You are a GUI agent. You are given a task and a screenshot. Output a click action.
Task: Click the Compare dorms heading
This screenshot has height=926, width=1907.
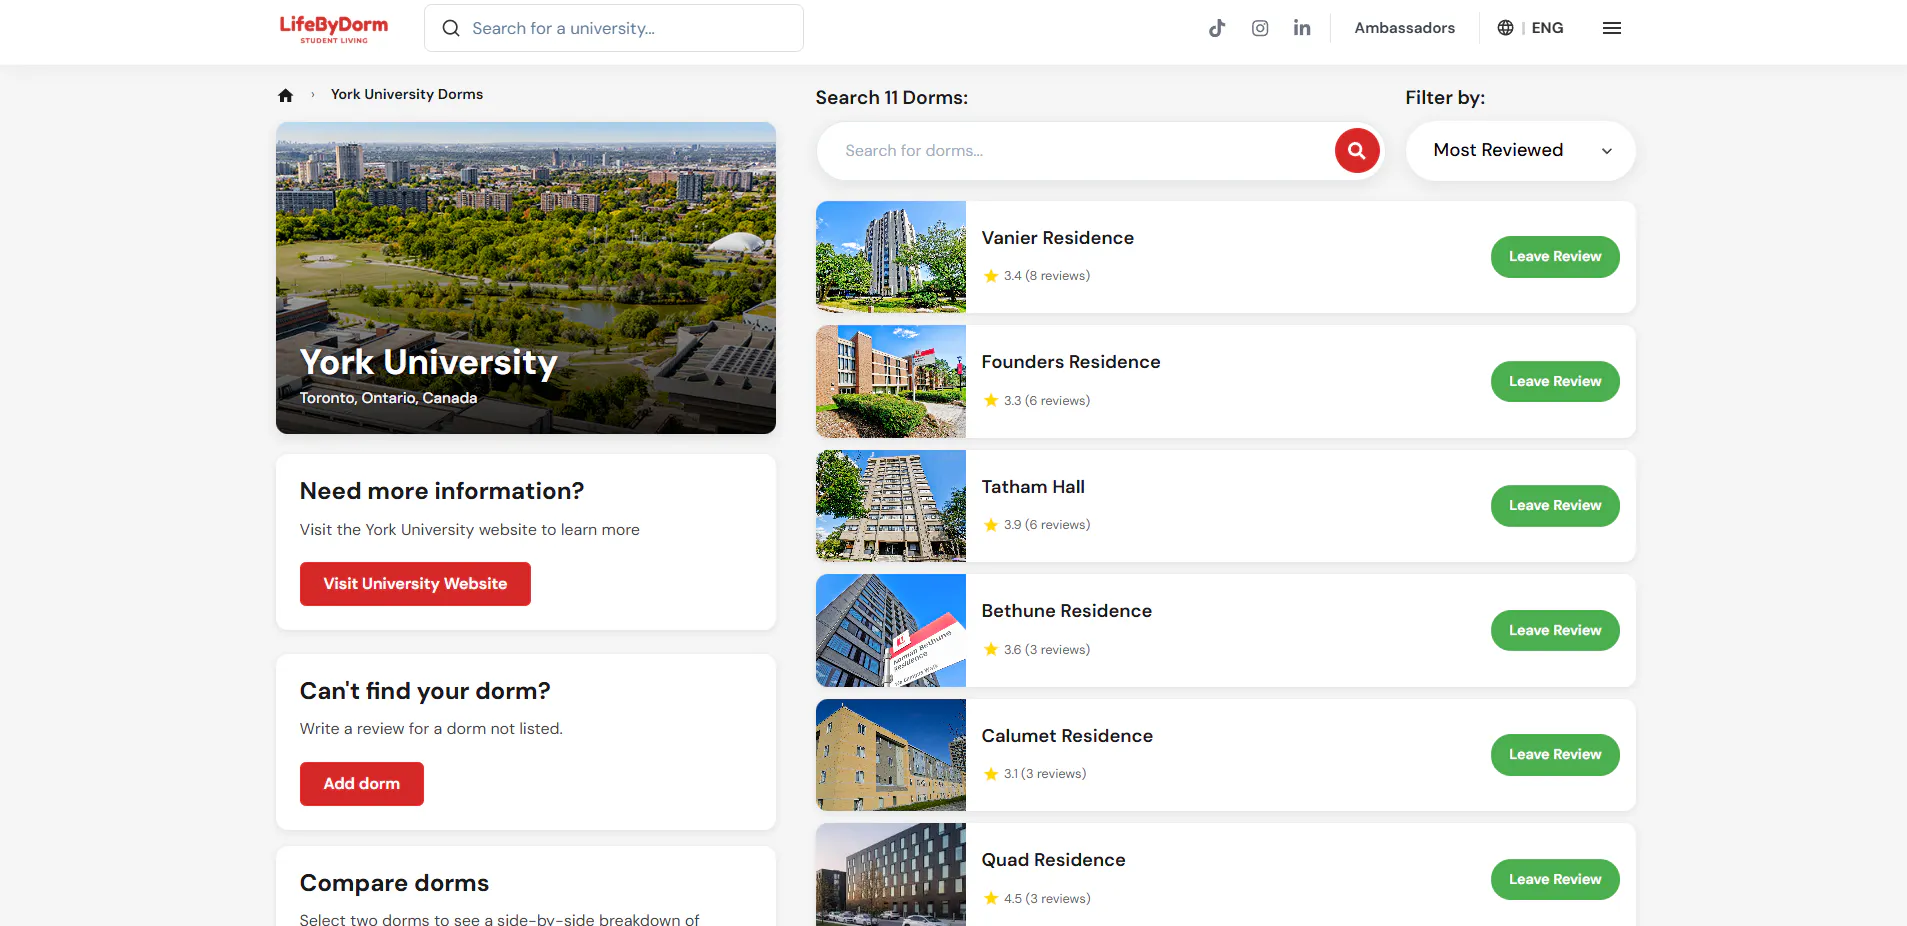(394, 883)
